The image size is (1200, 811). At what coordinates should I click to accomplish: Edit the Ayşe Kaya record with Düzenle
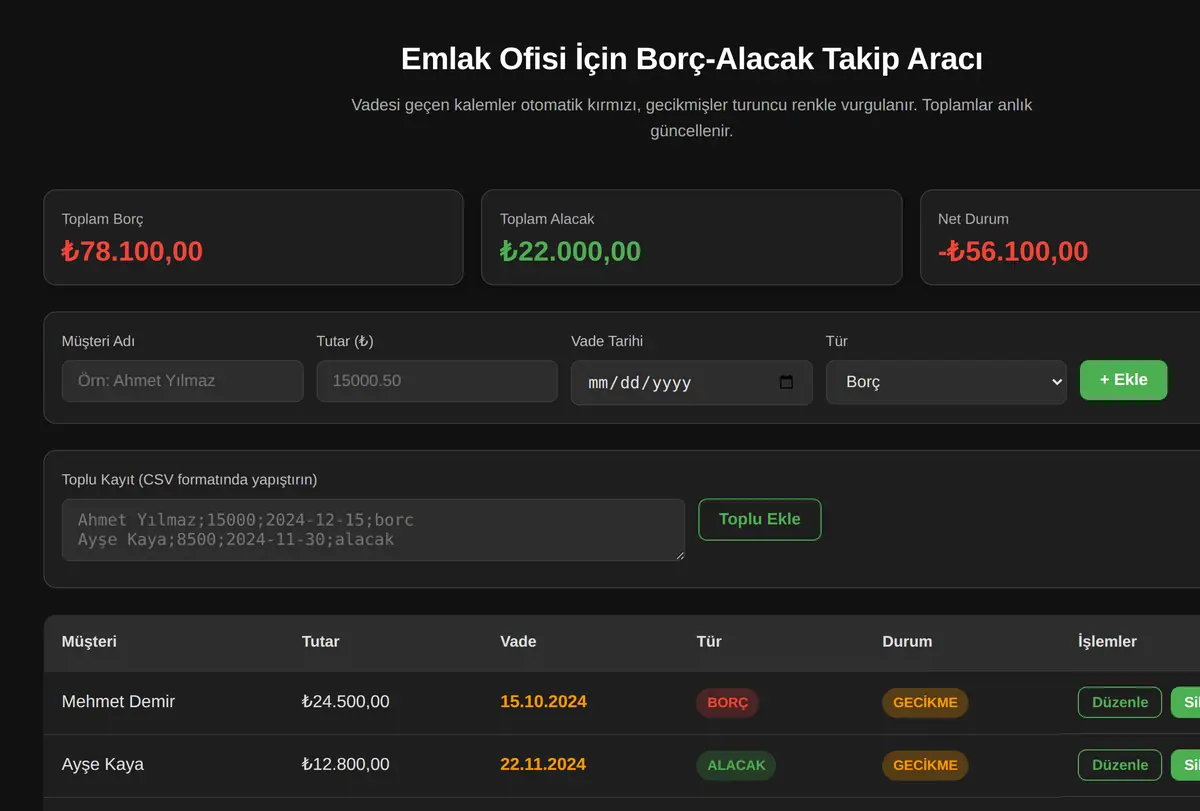coord(1120,765)
